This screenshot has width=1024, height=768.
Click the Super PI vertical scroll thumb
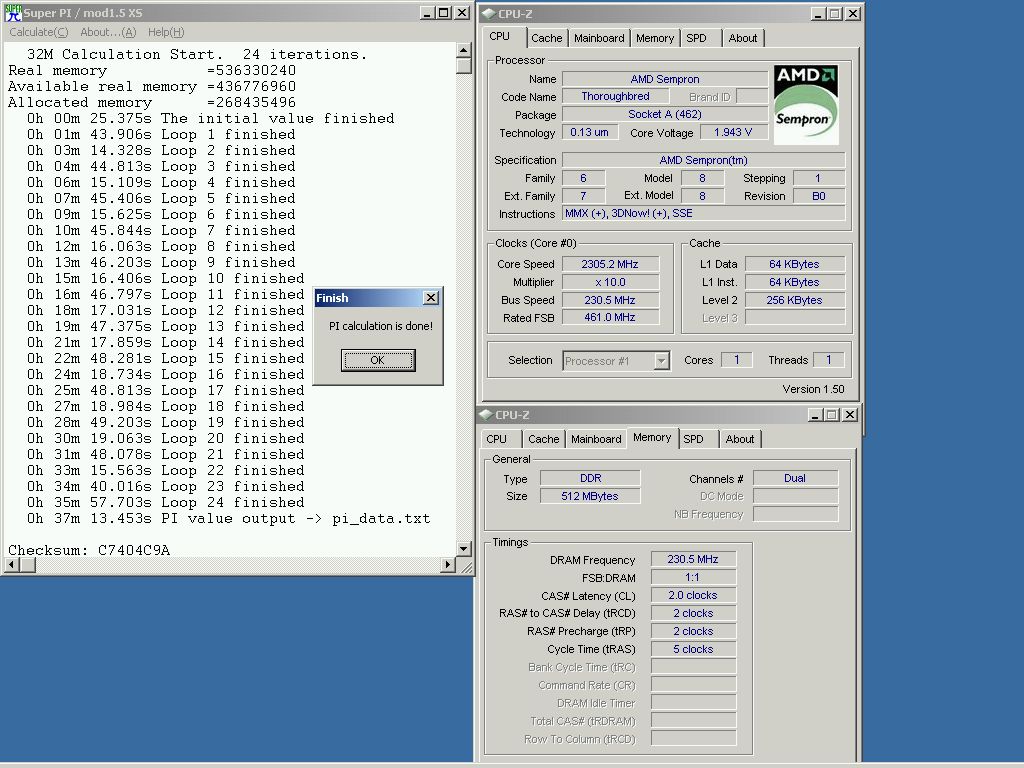(464, 65)
